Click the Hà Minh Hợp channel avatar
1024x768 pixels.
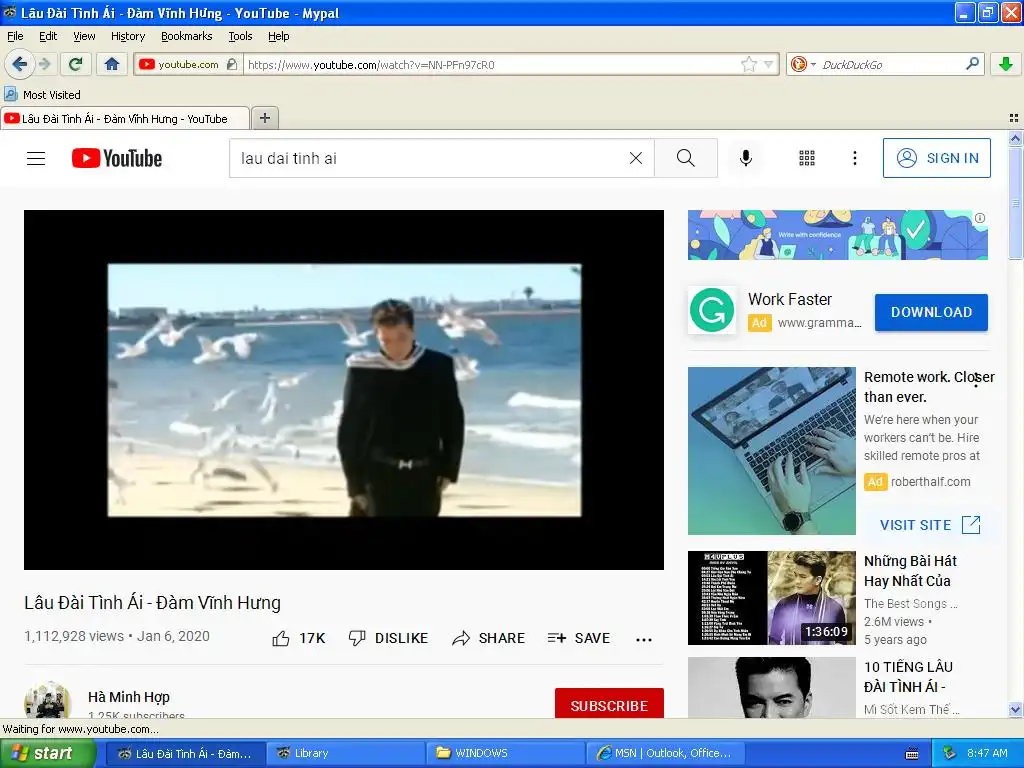tap(47, 700)
